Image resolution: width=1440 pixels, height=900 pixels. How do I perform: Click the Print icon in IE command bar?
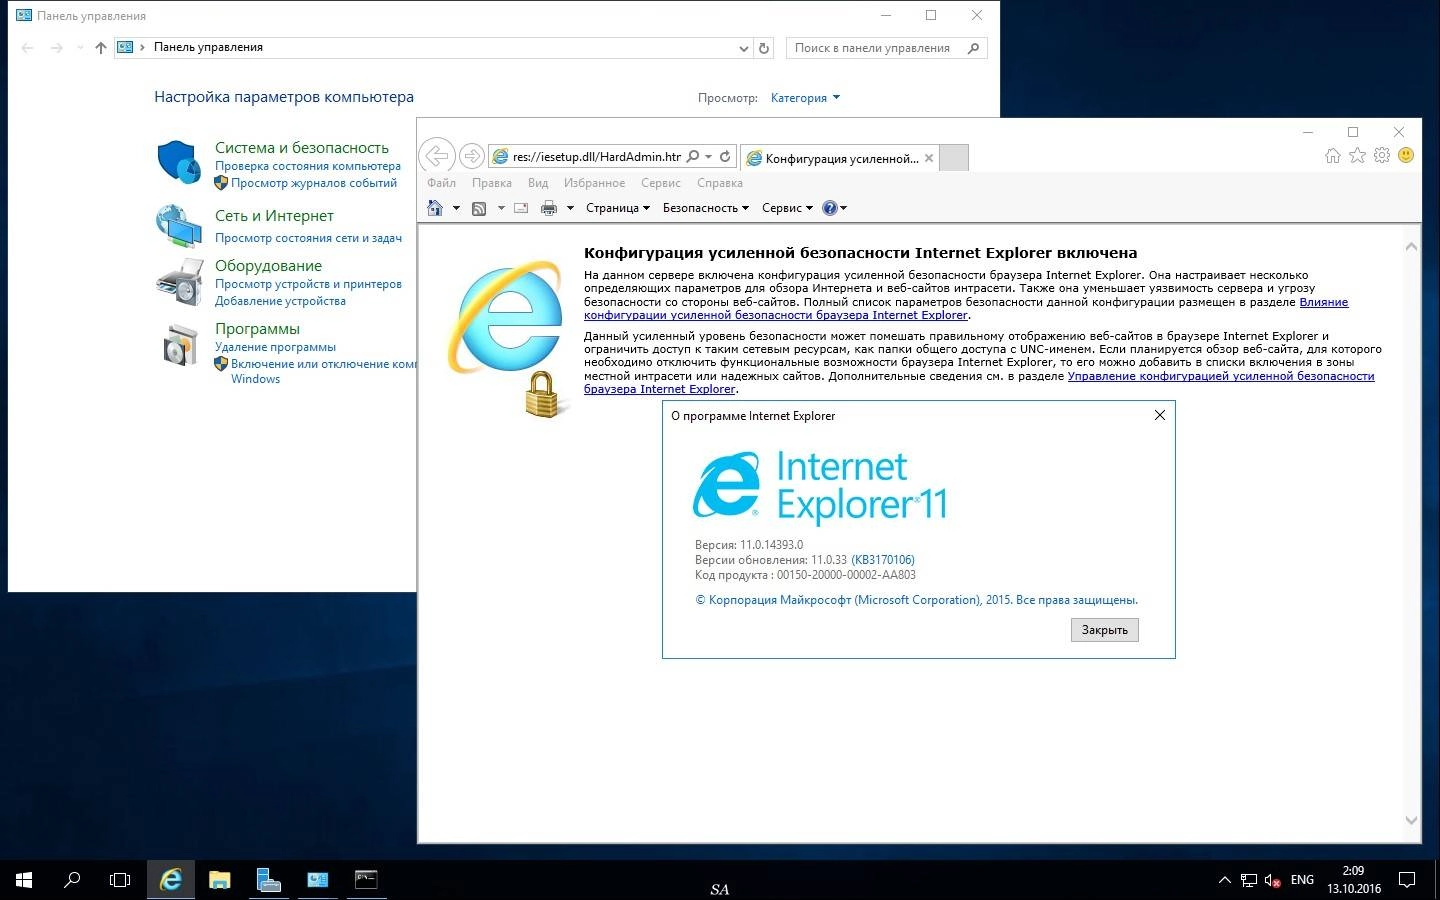point(548,208)
